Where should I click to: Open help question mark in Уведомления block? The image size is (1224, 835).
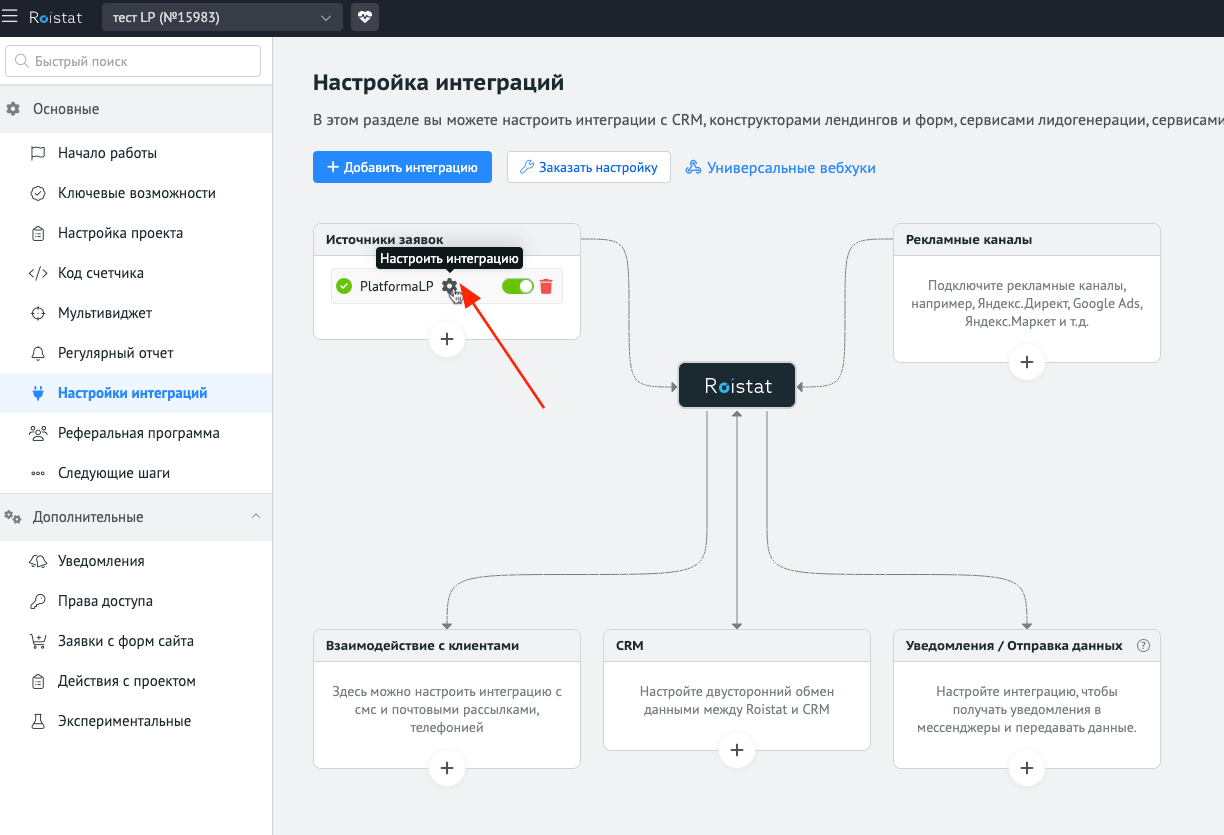coord(1144,645)
